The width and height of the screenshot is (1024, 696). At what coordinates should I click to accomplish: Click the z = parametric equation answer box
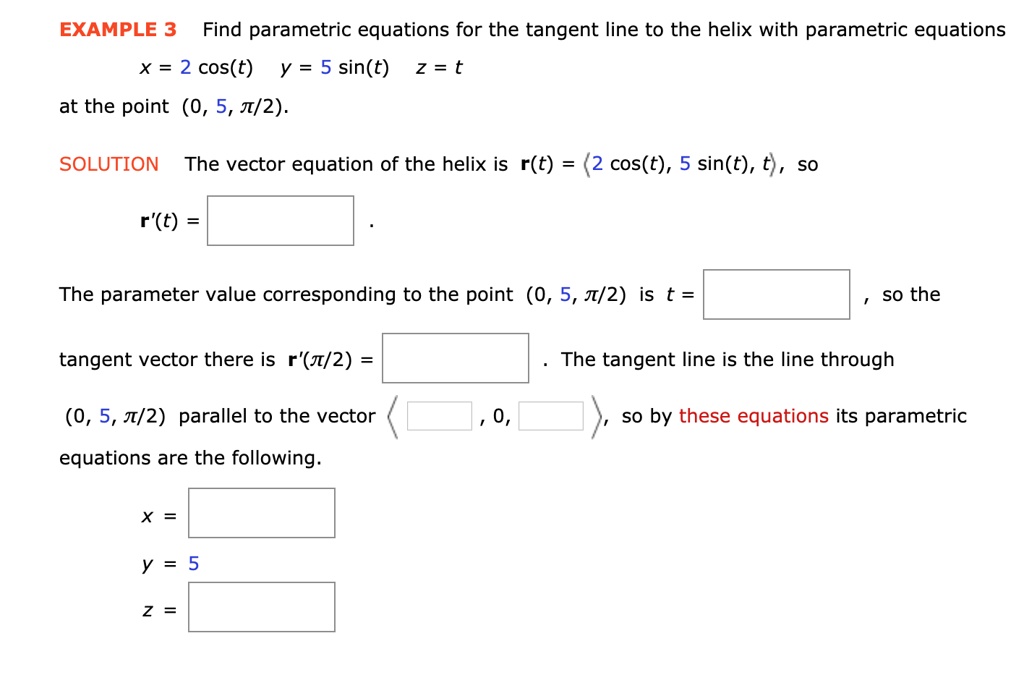coord(261,606)
